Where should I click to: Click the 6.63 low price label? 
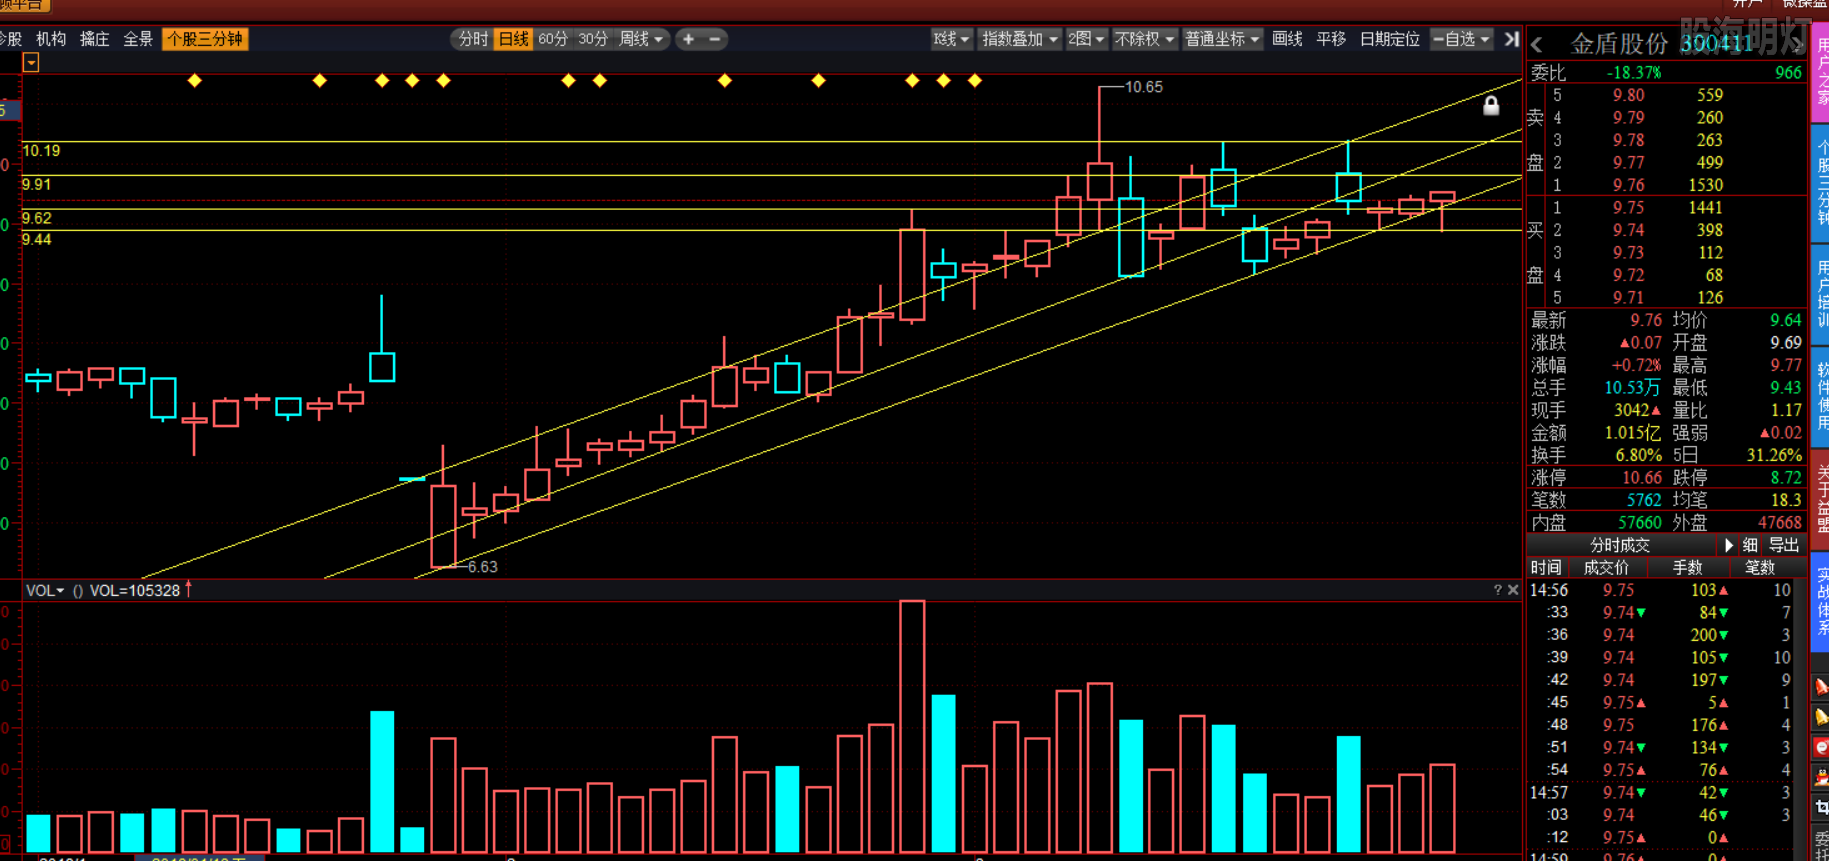pos(482,567)
